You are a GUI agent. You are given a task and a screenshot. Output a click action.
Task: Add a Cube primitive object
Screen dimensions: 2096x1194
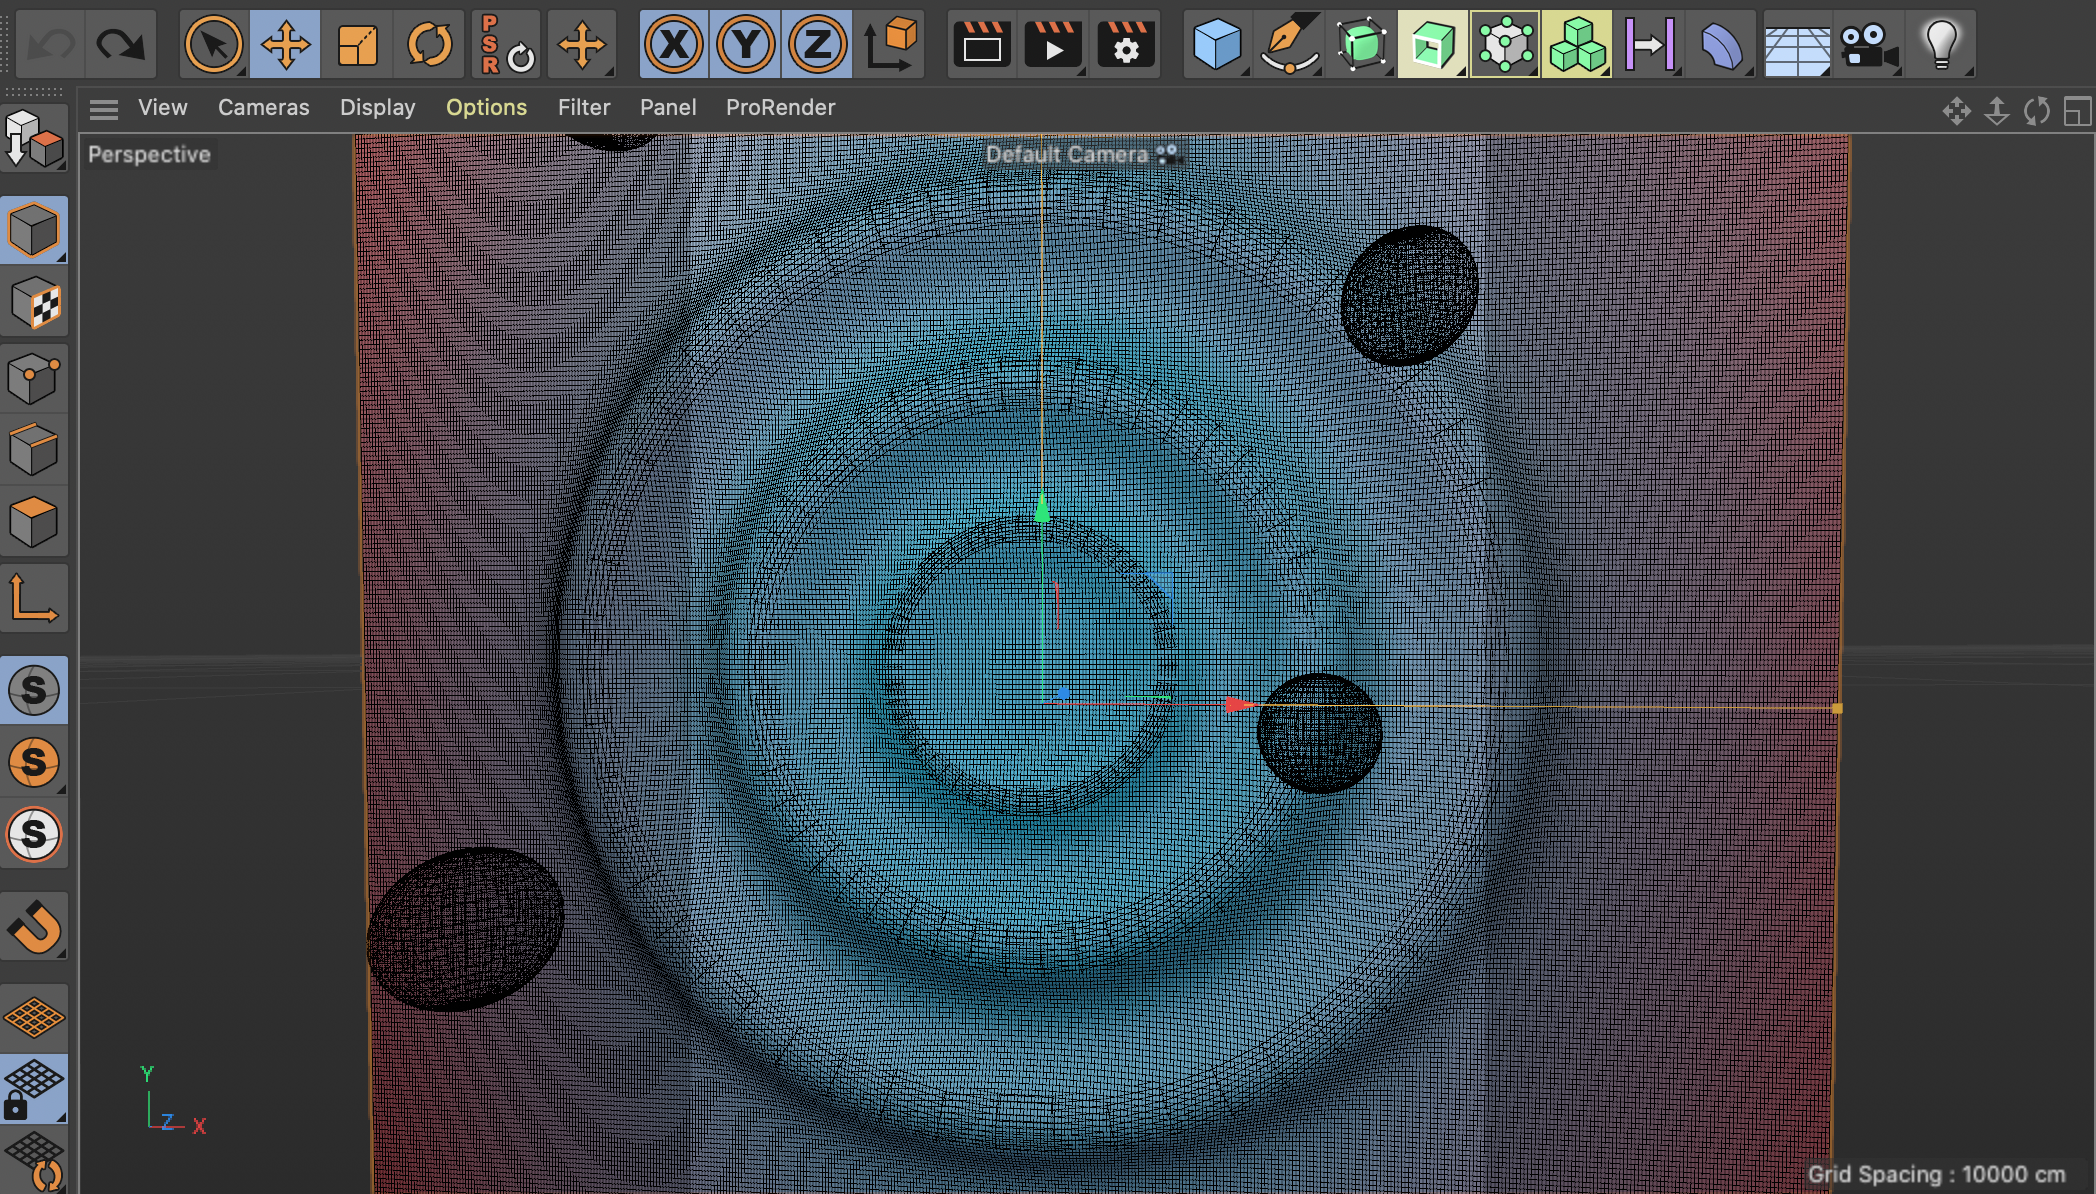1216,44
